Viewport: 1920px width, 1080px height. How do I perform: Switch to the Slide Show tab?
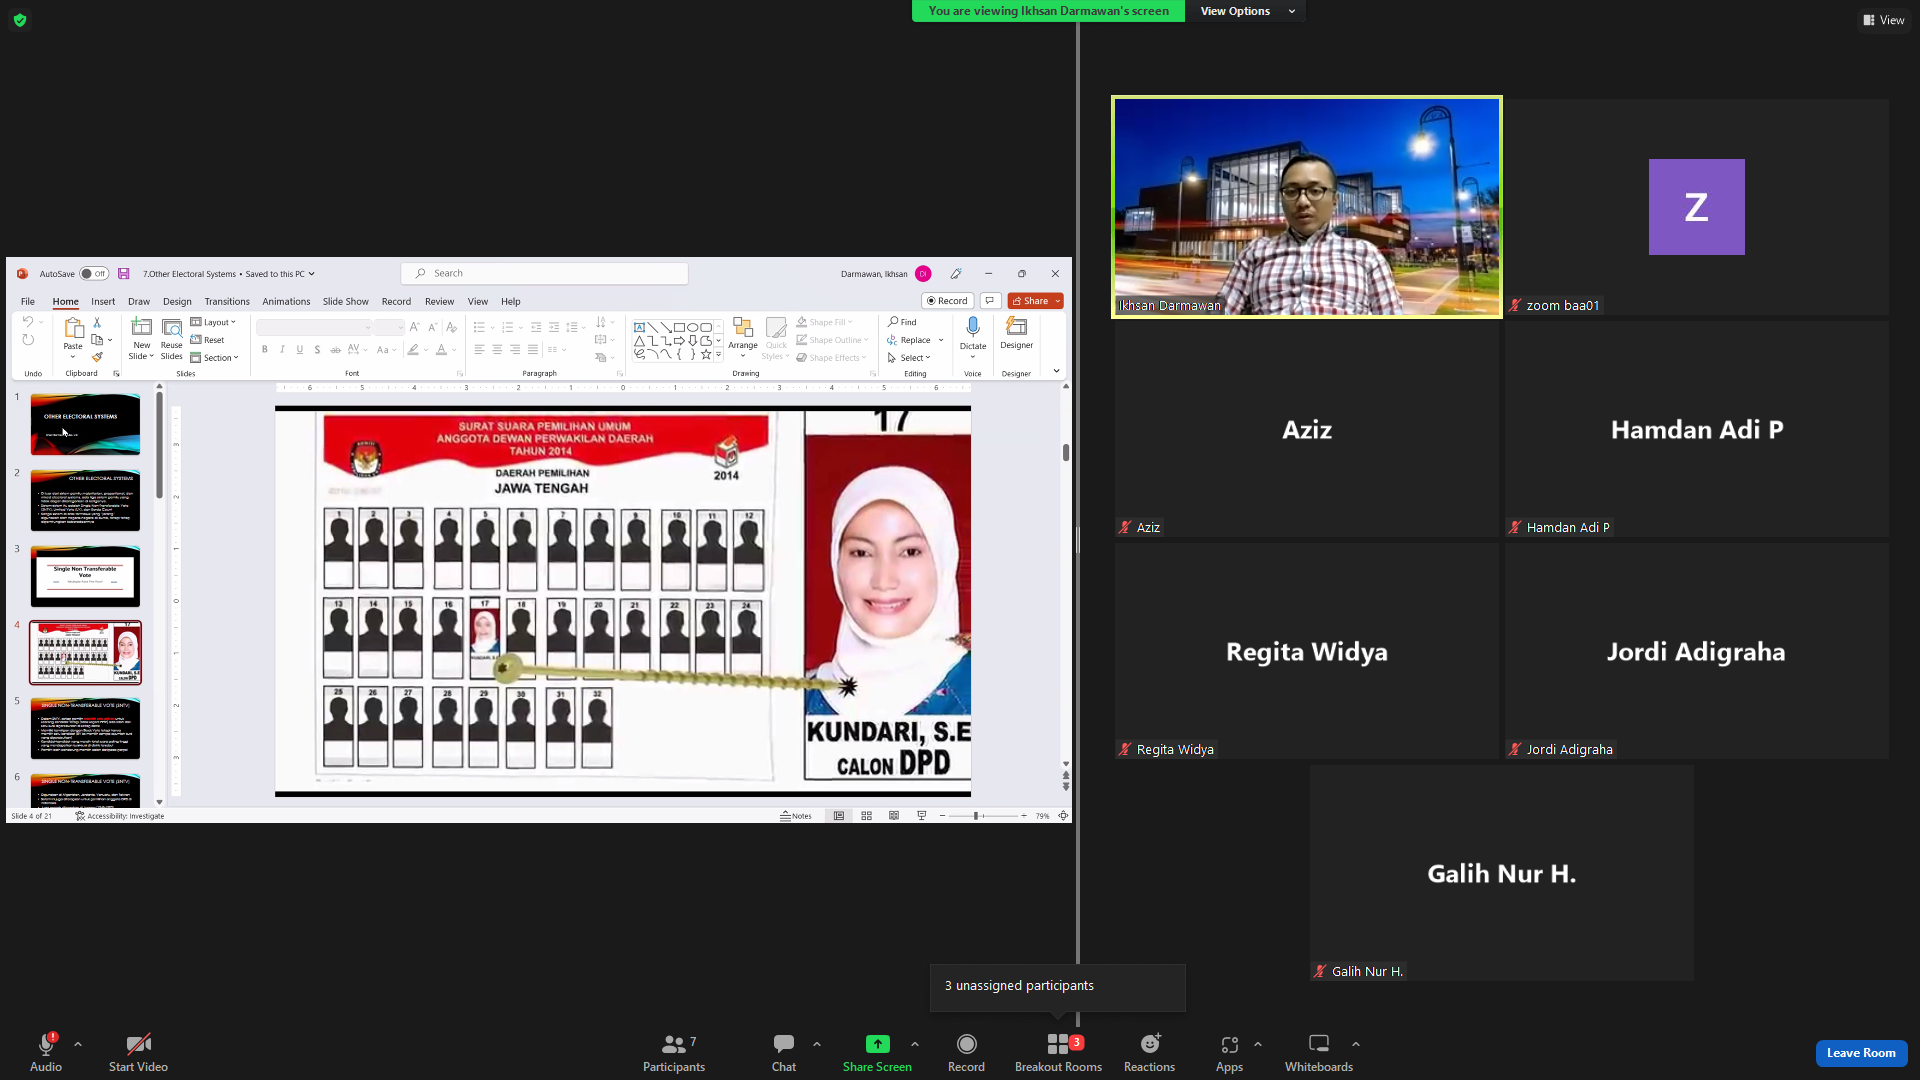tap(345, 301)
